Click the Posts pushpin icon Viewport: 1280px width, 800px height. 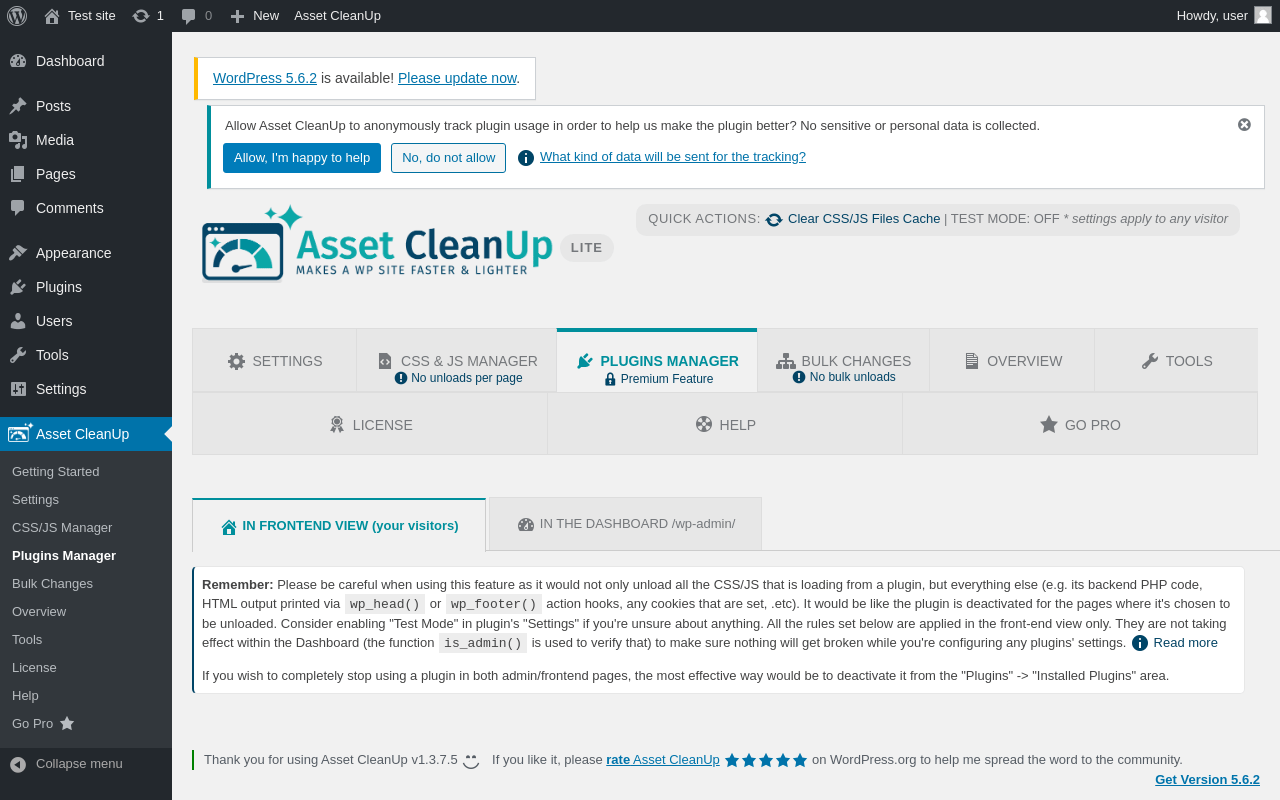point(18,106)
